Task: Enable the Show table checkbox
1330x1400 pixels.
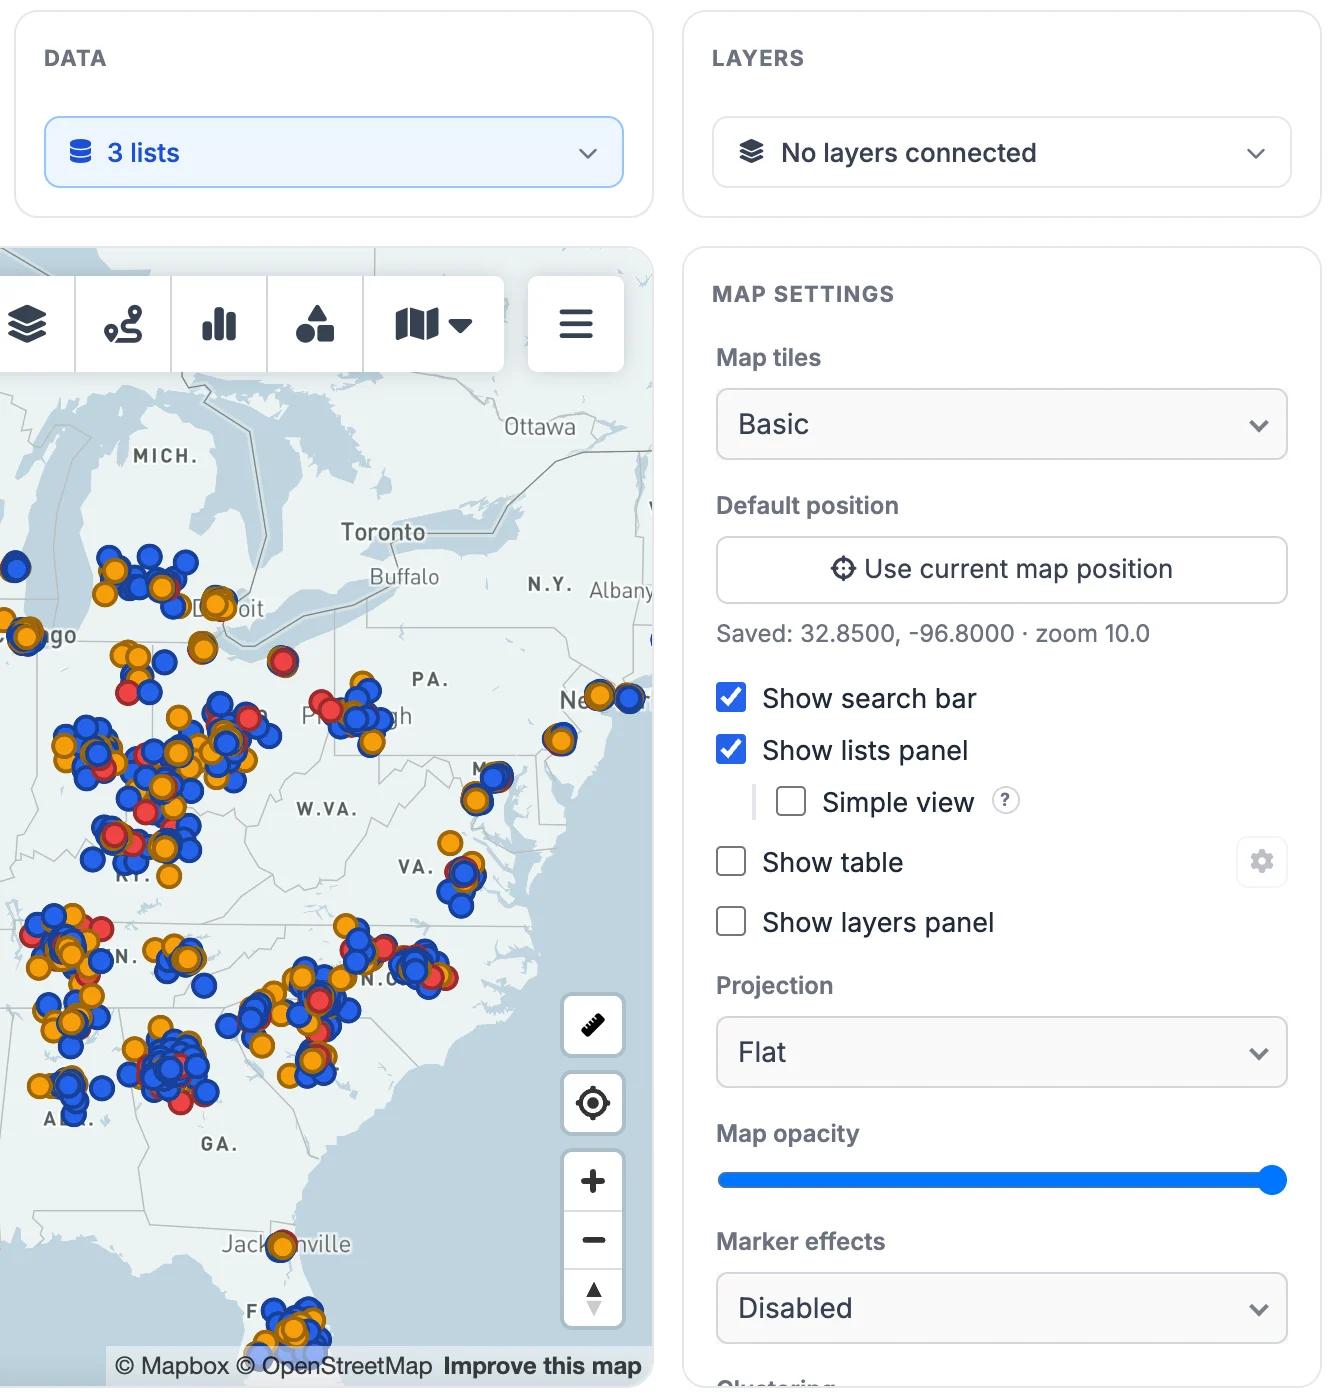Action: point(731,861)
